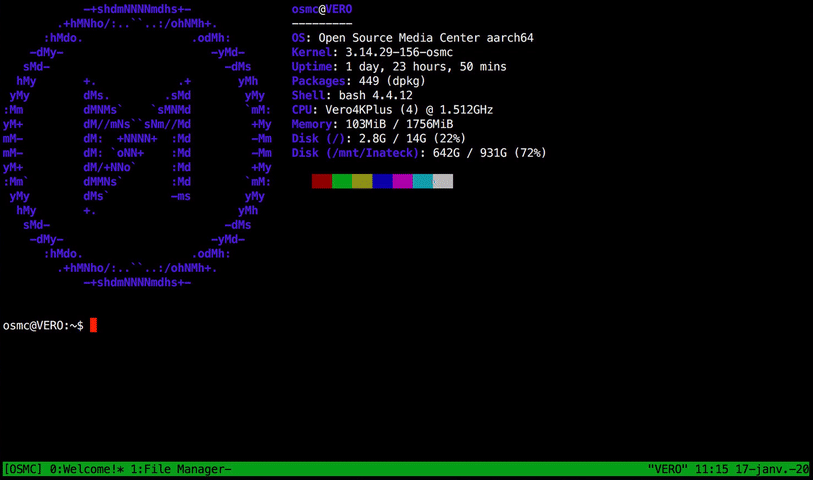Click the Disk (/) 2.8G / 14G line
The width and height of the screenshot is (813, 480).
point(379,138)
